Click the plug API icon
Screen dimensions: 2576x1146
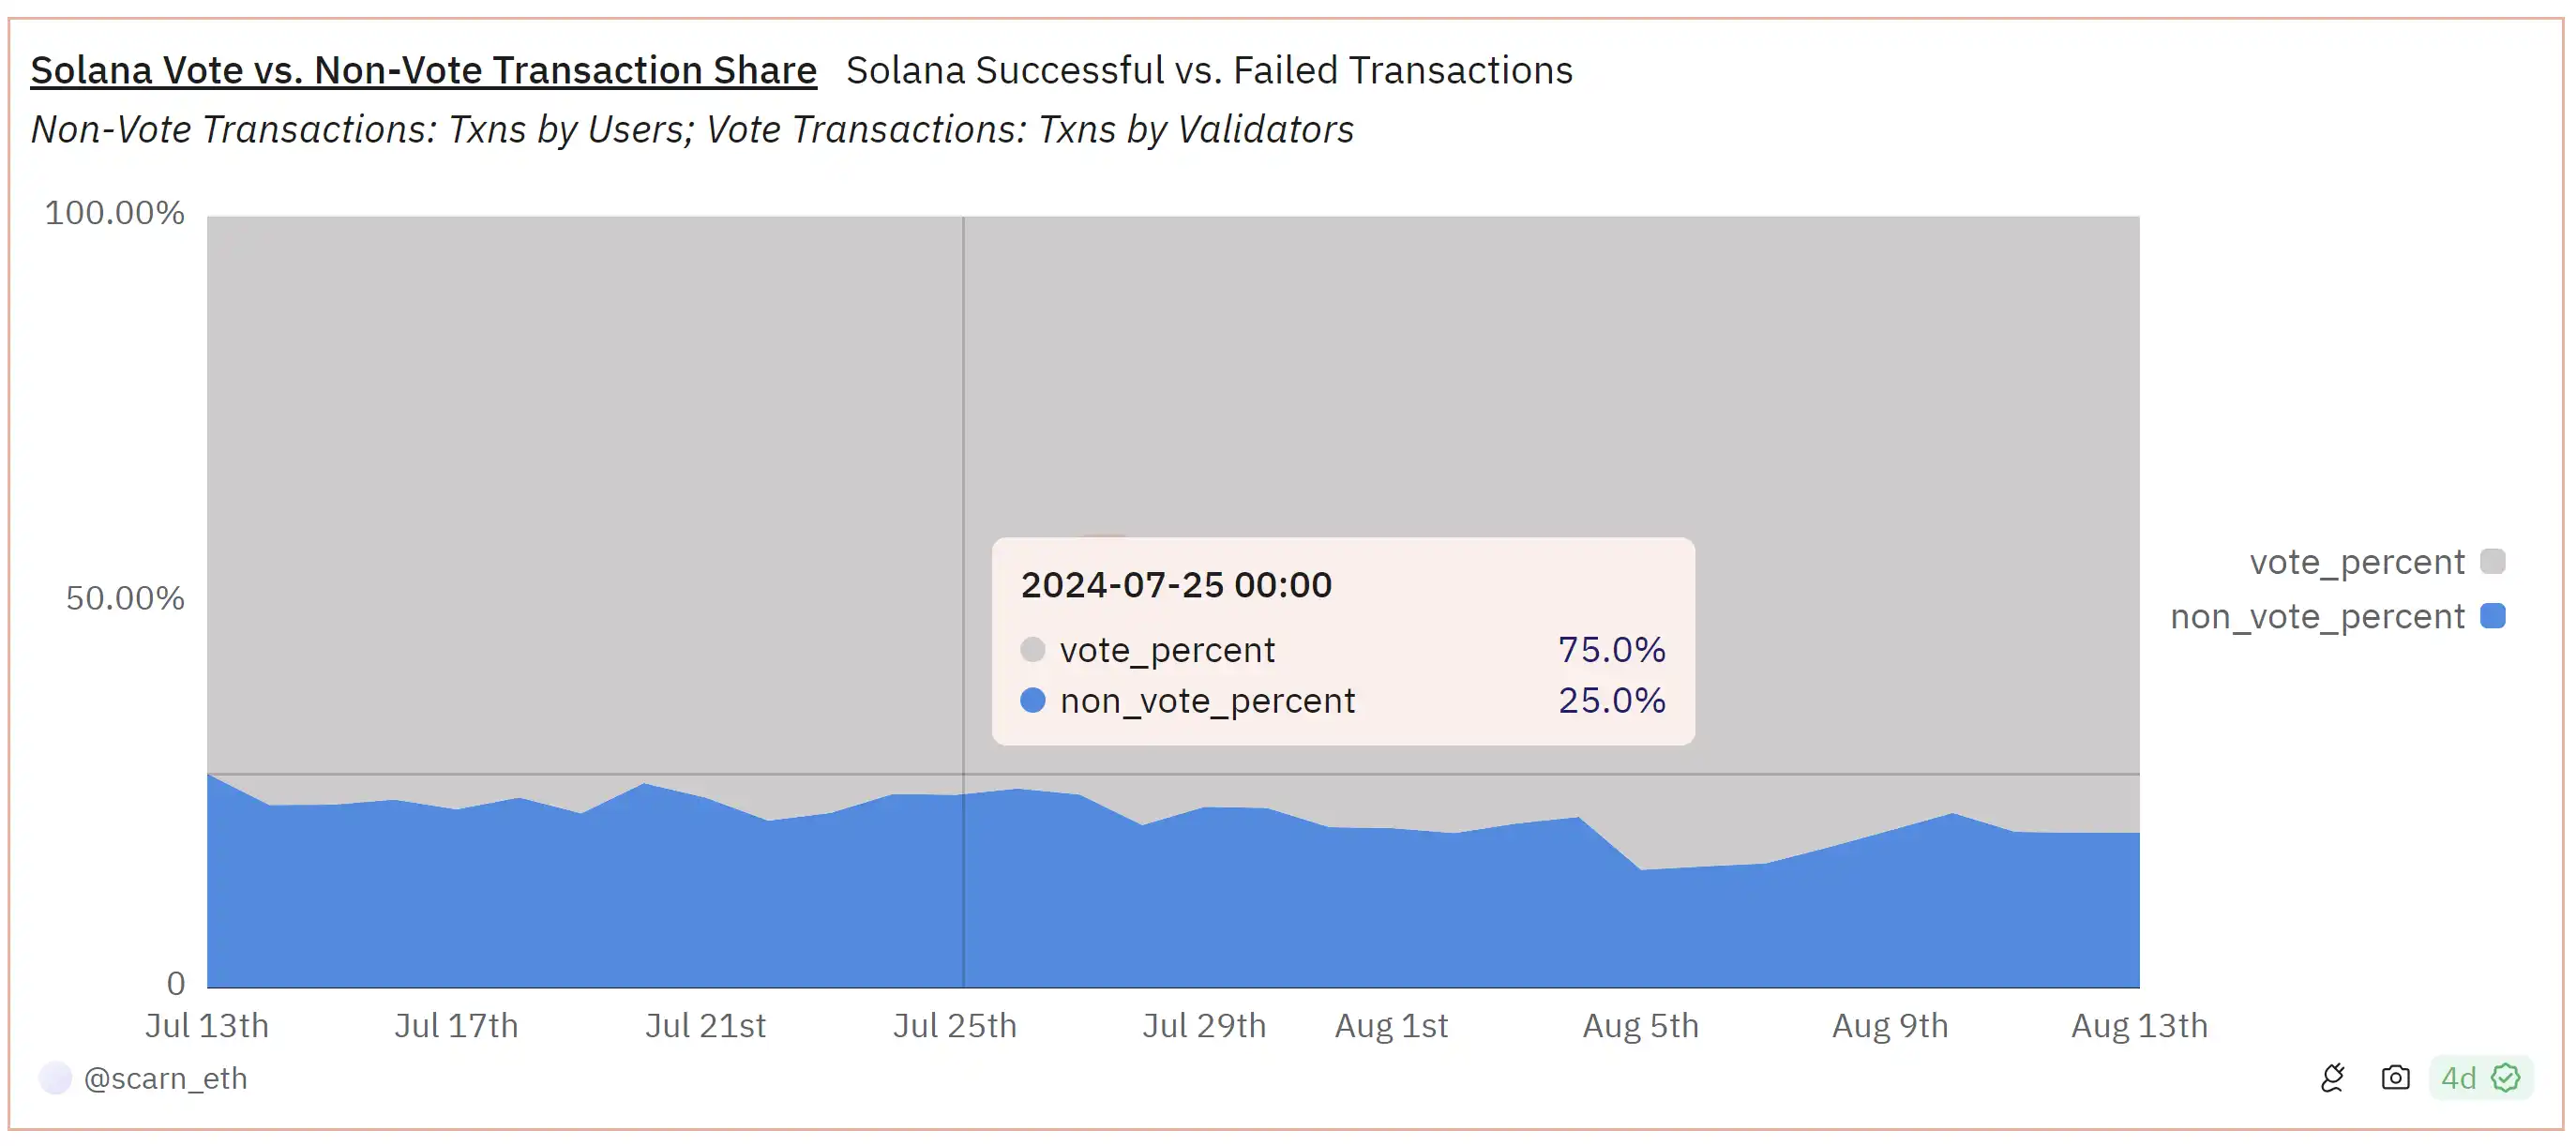pyautogui.click(x=2332, y=1077)
